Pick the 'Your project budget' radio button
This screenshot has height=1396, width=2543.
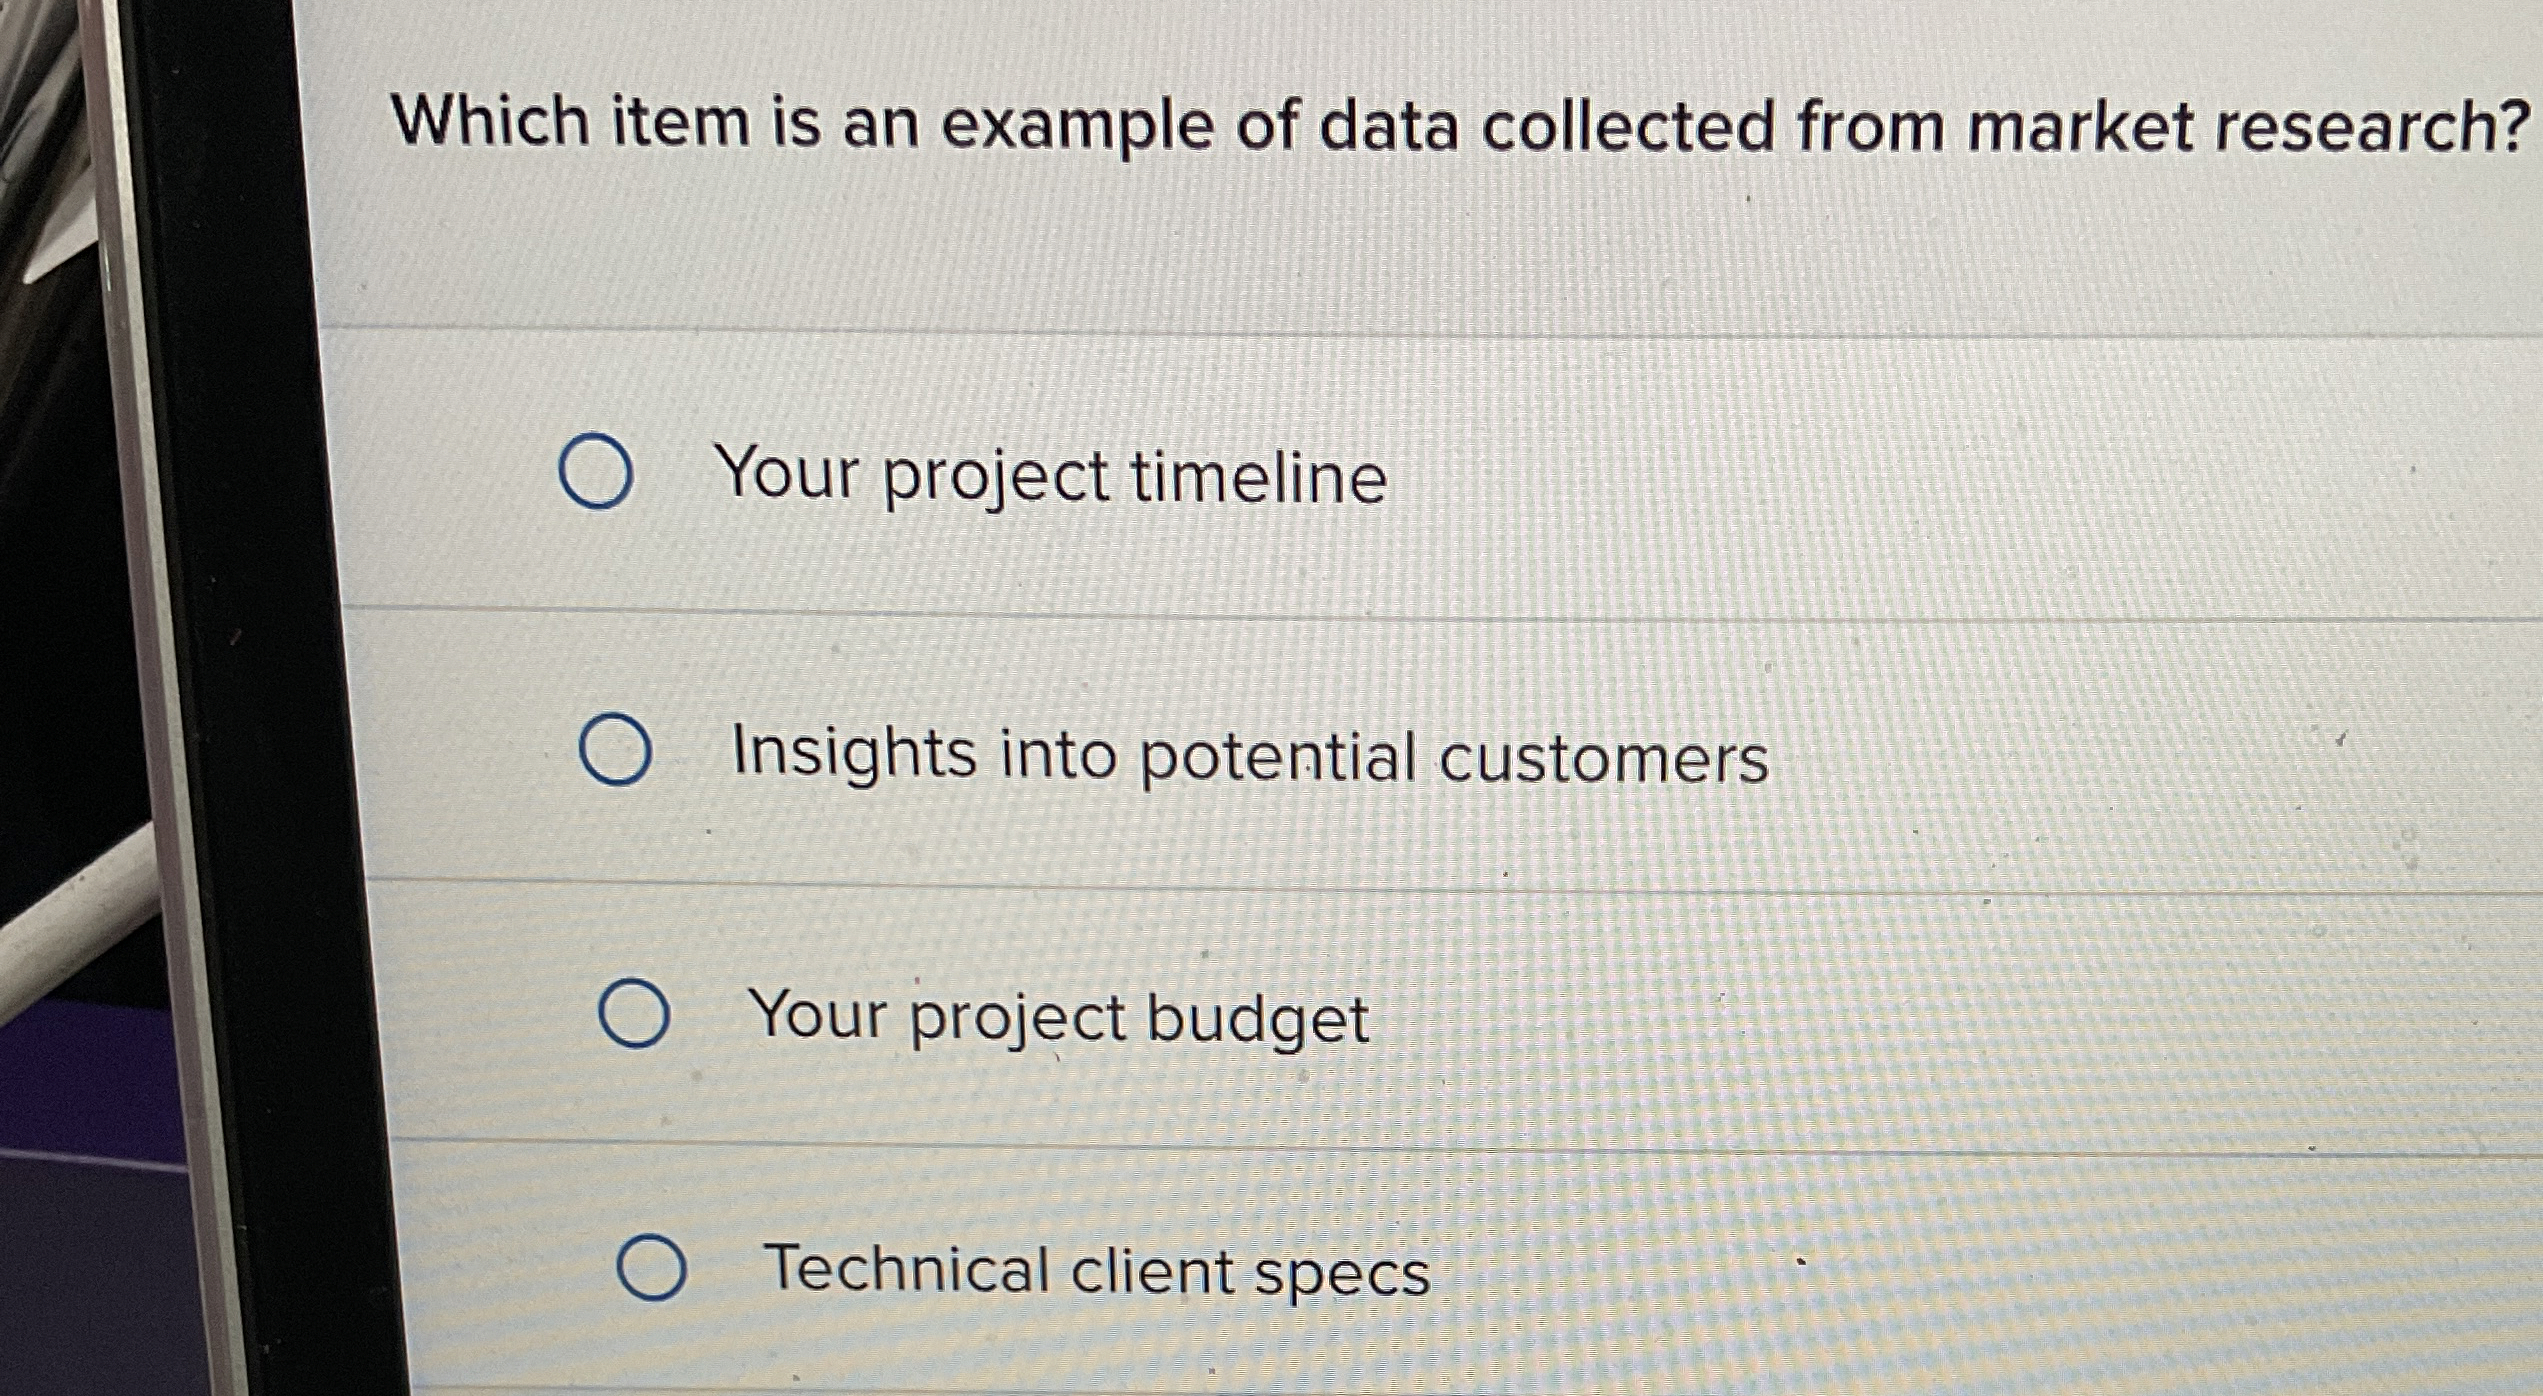pos(633,1014)
